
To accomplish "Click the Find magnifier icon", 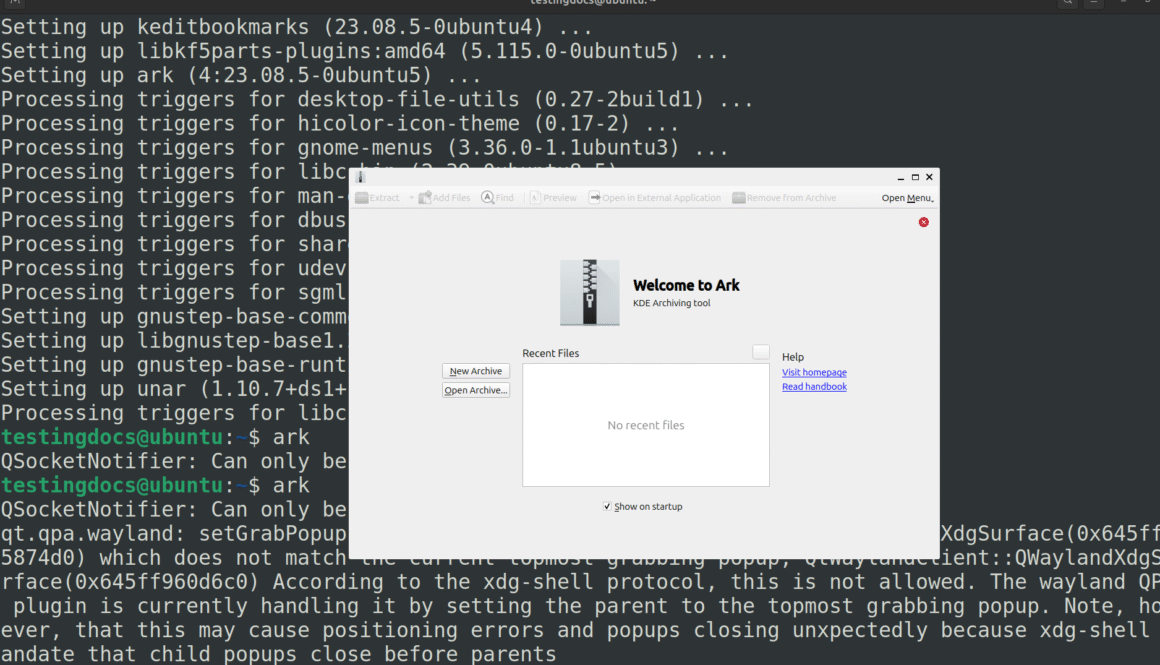I will click(x=488, y=198).
